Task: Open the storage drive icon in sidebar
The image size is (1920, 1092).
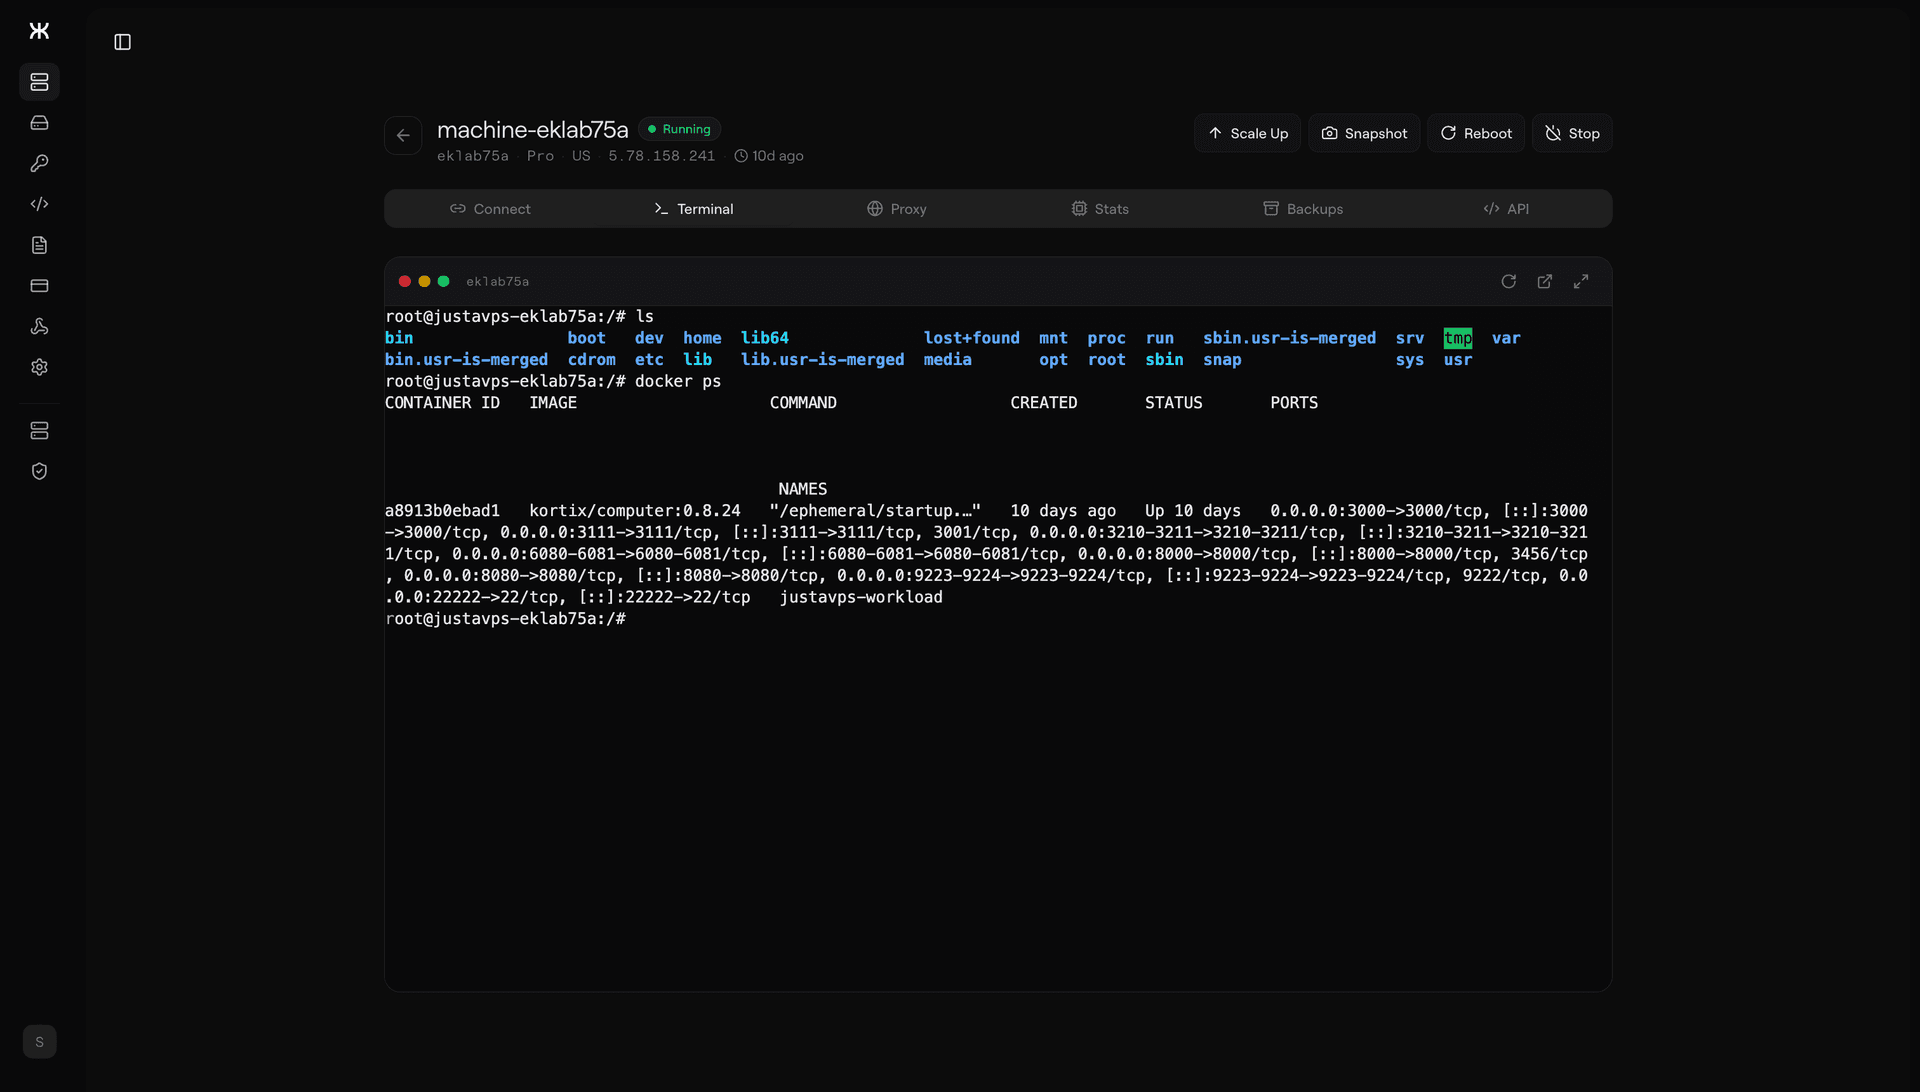Action: (39, 123)
